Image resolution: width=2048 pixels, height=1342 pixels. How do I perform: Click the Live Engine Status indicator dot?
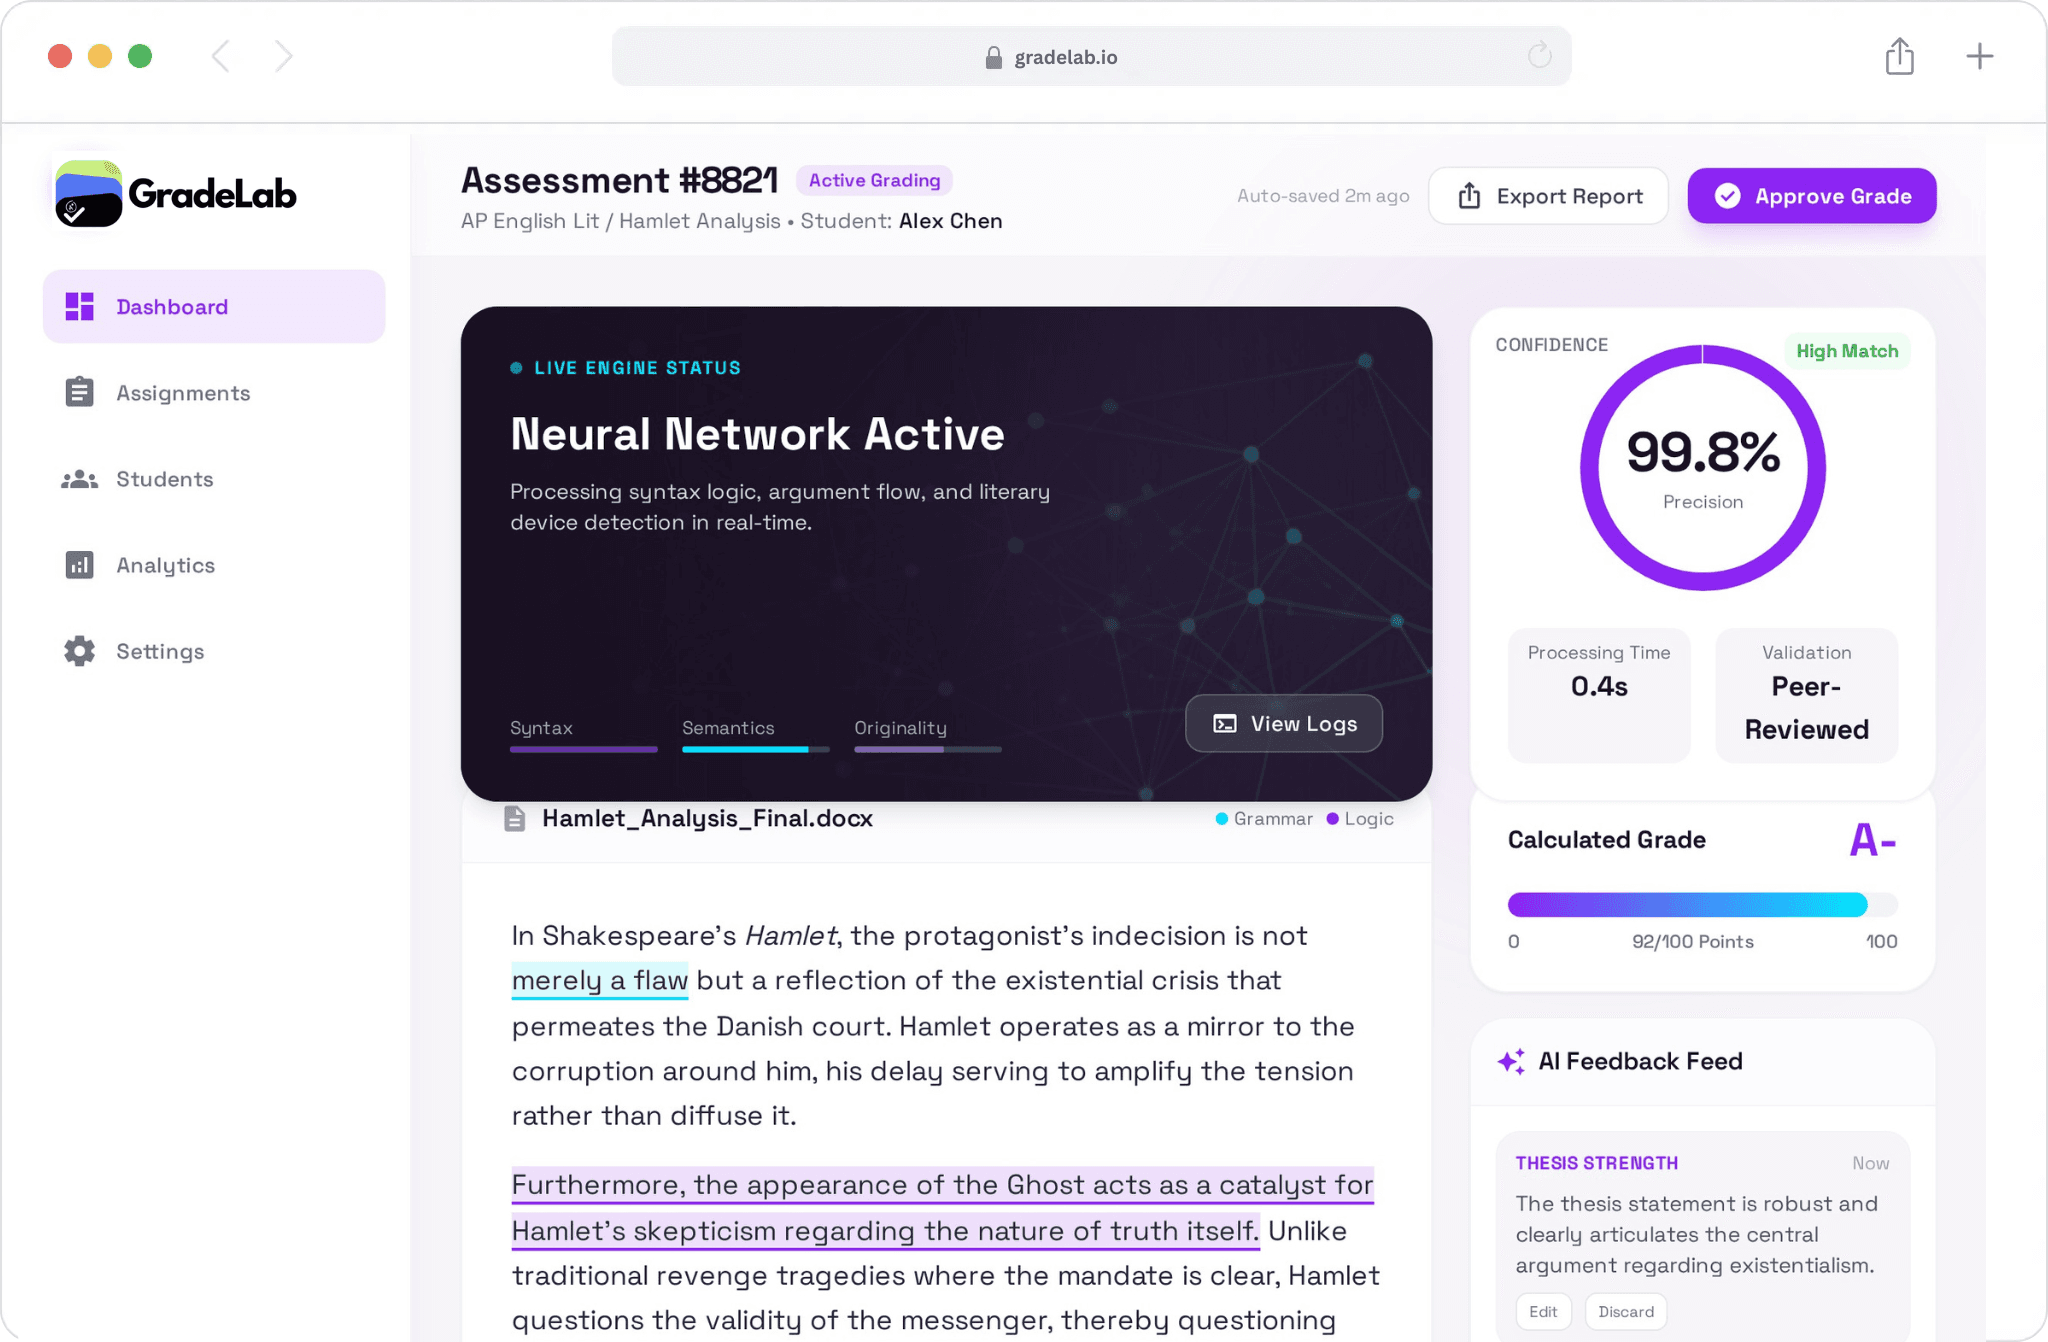point(515,367)
